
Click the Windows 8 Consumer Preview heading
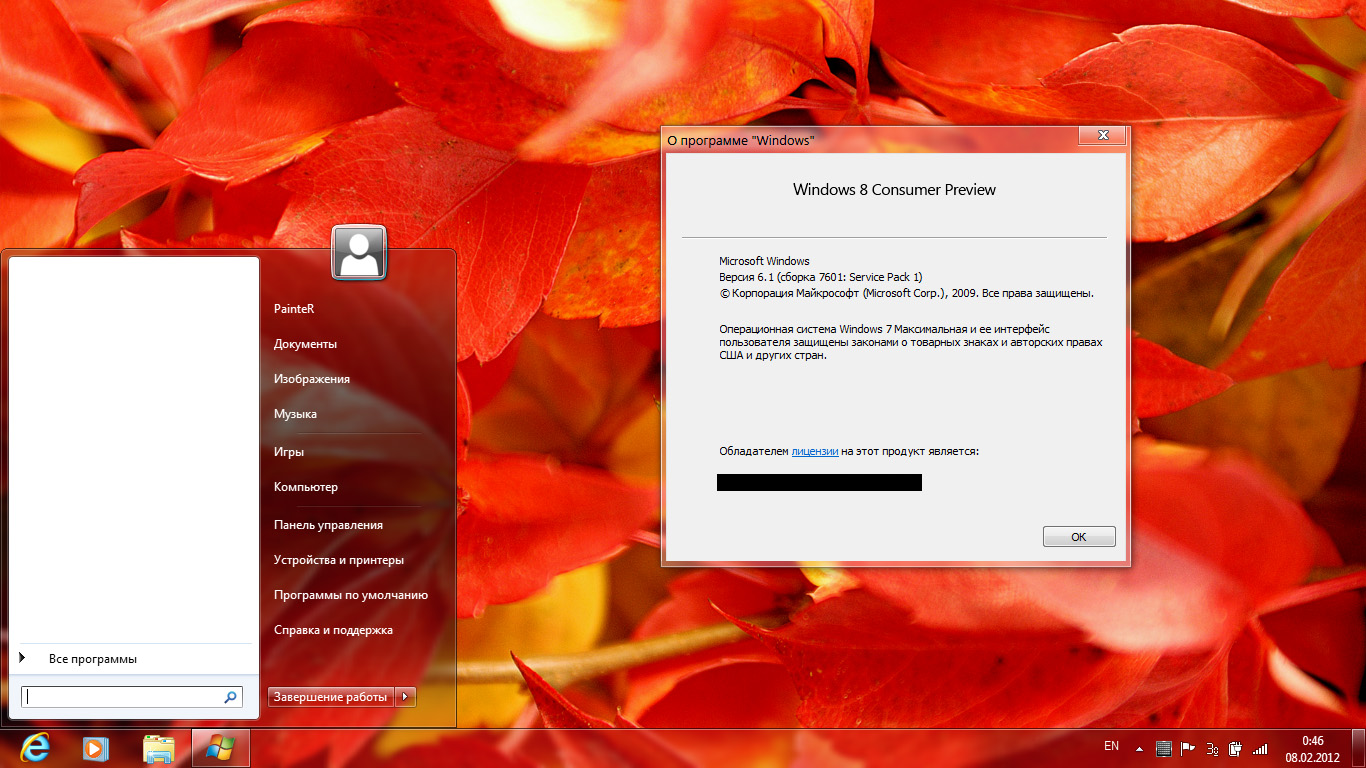894,189
